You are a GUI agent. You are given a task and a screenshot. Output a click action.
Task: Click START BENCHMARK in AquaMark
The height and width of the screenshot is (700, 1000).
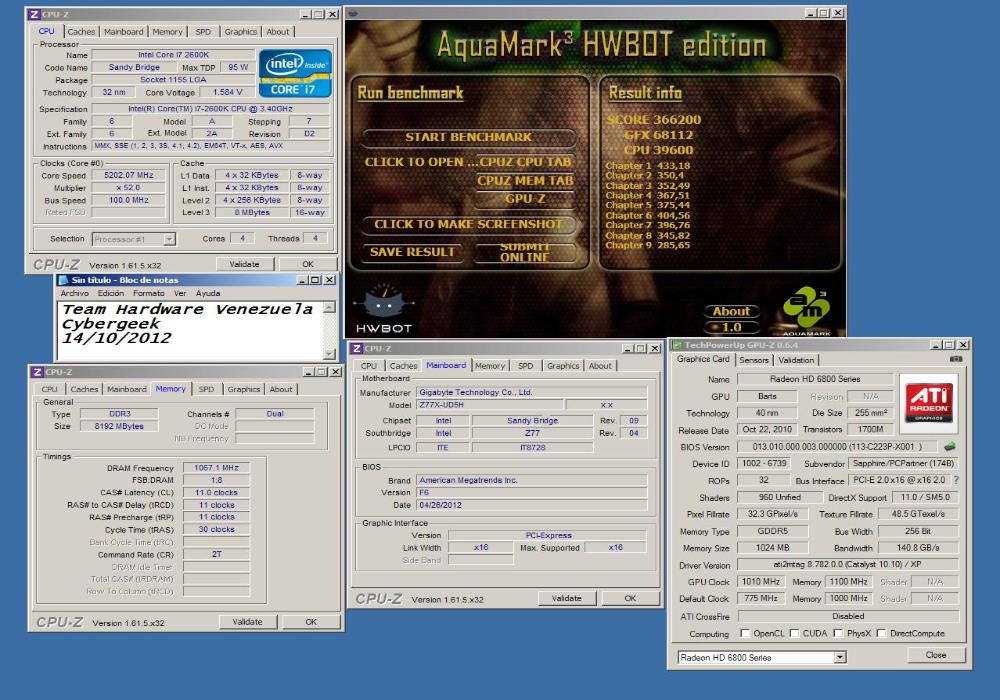(469, 137)
